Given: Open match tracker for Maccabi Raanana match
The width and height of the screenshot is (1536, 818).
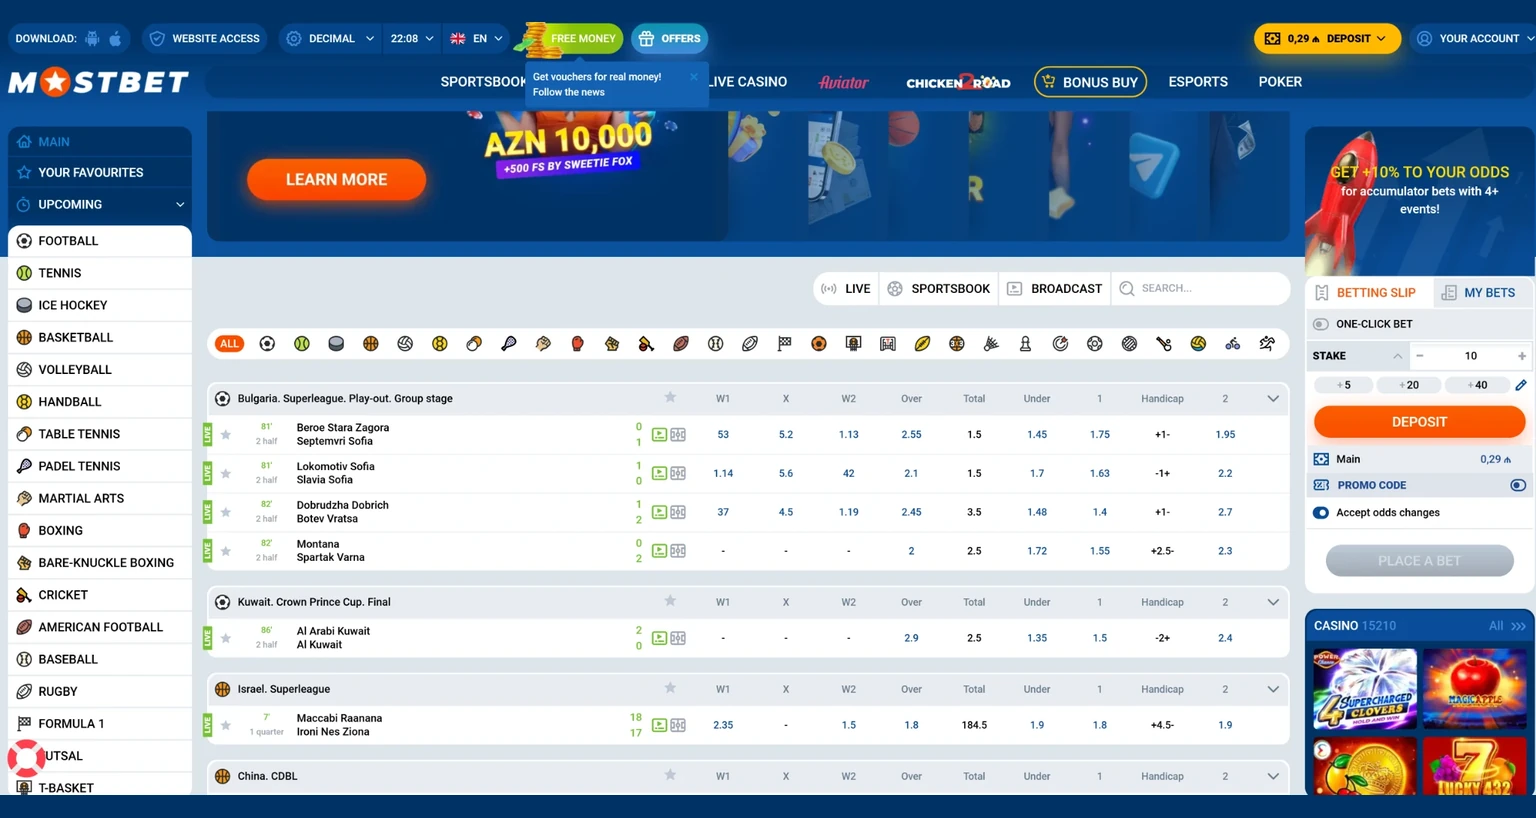Looking at the screenshot, I should 678,725.
